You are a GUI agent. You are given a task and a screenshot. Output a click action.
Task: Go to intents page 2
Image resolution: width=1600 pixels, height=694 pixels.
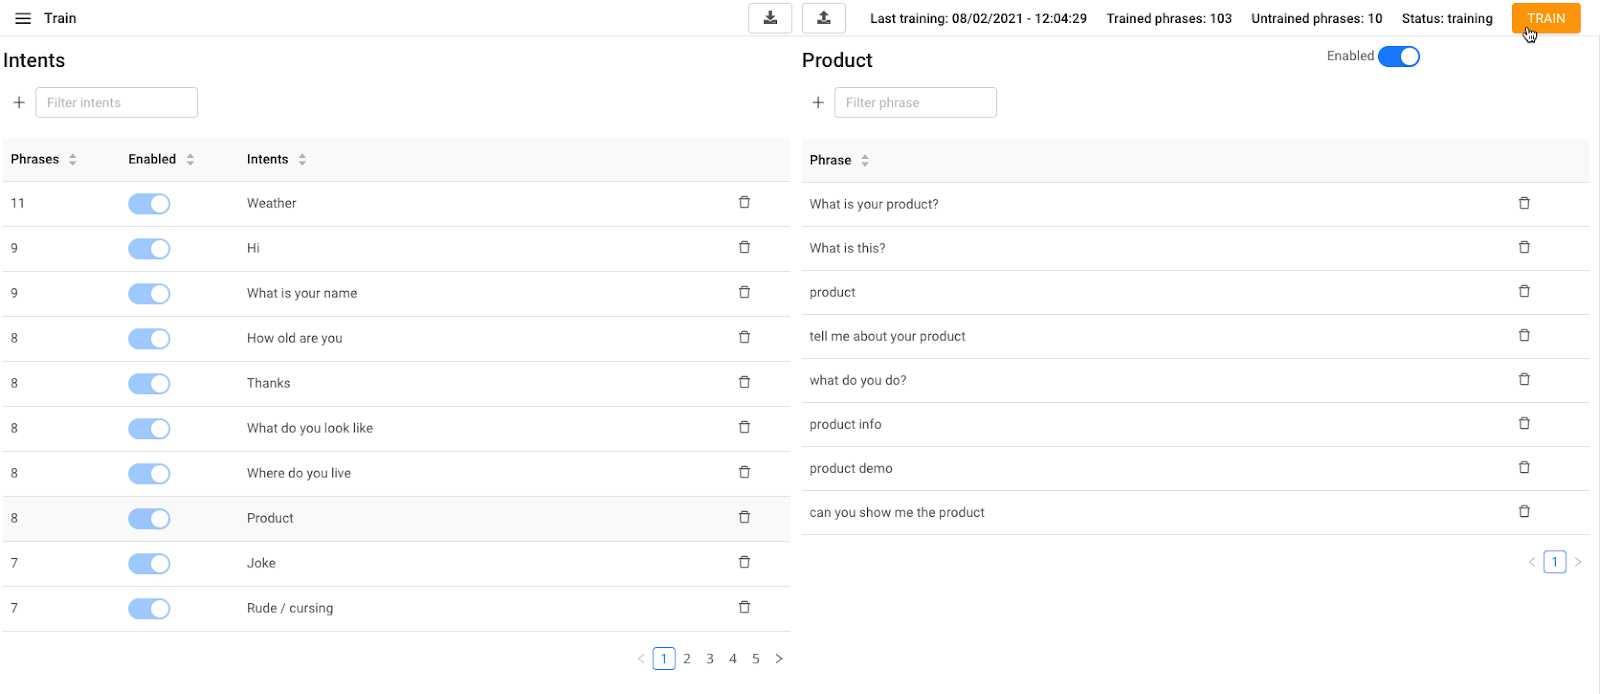[687, 658]
